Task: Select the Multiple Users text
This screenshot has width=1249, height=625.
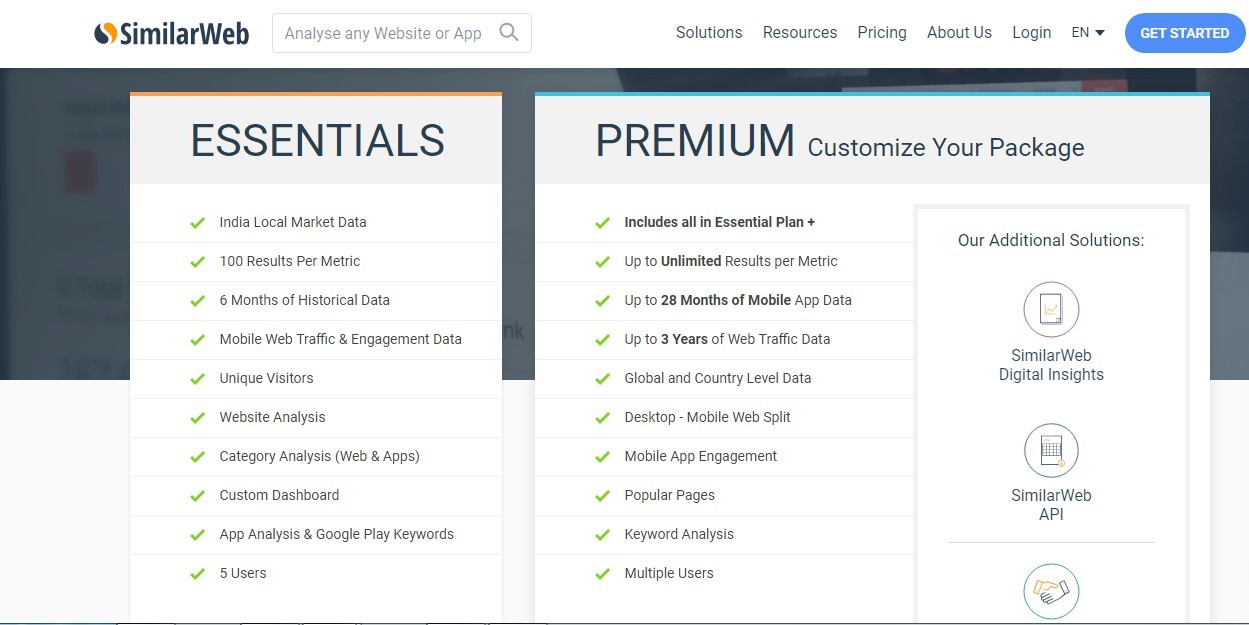Action: point(669,573)
